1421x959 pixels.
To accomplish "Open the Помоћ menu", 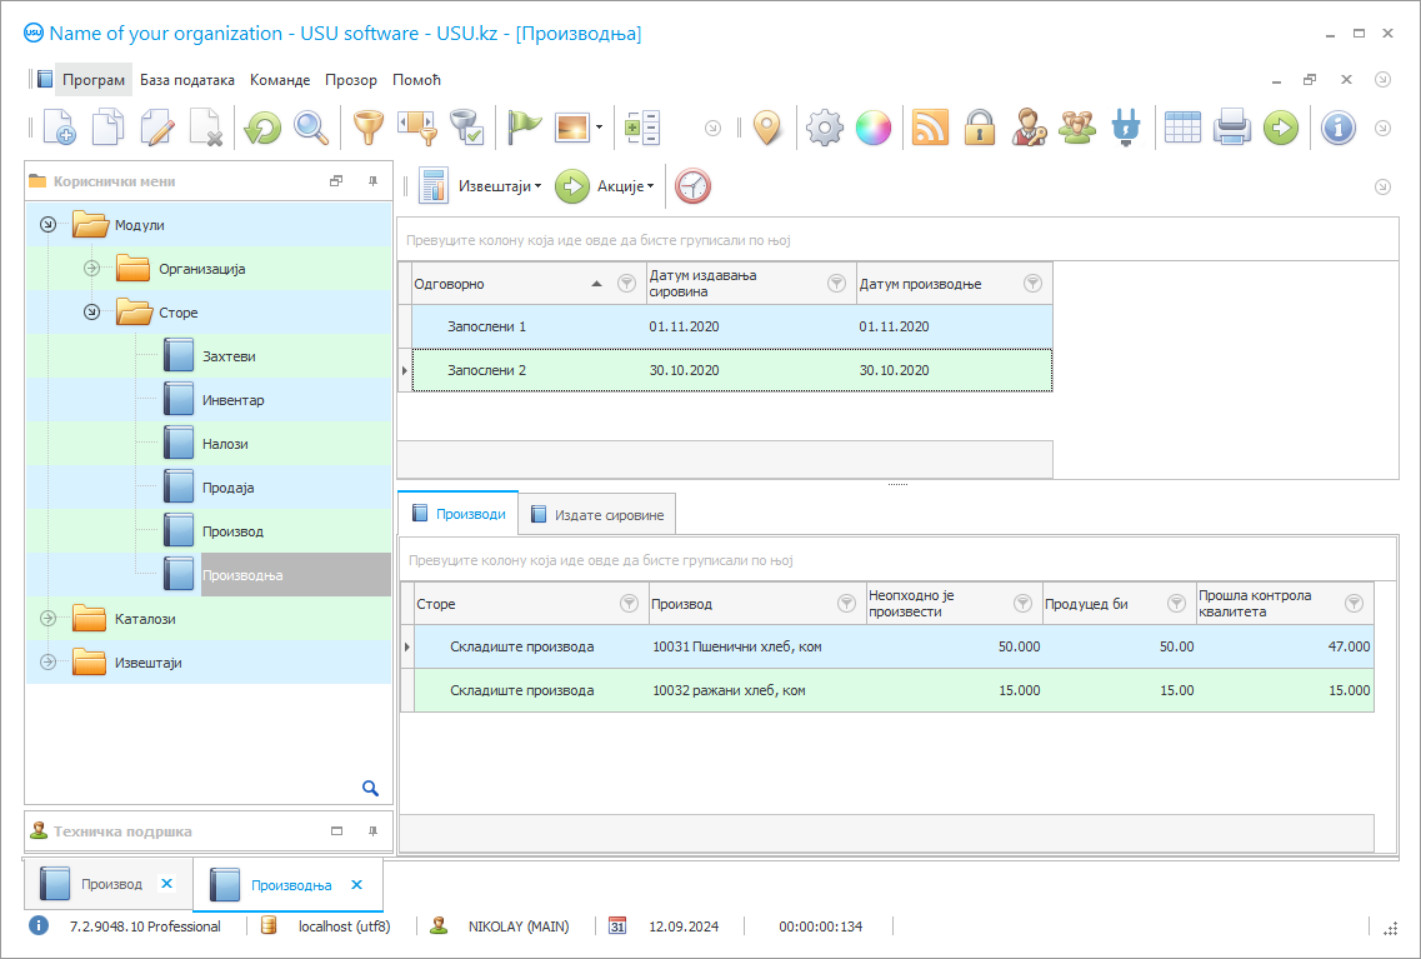I will coord(416,79).
